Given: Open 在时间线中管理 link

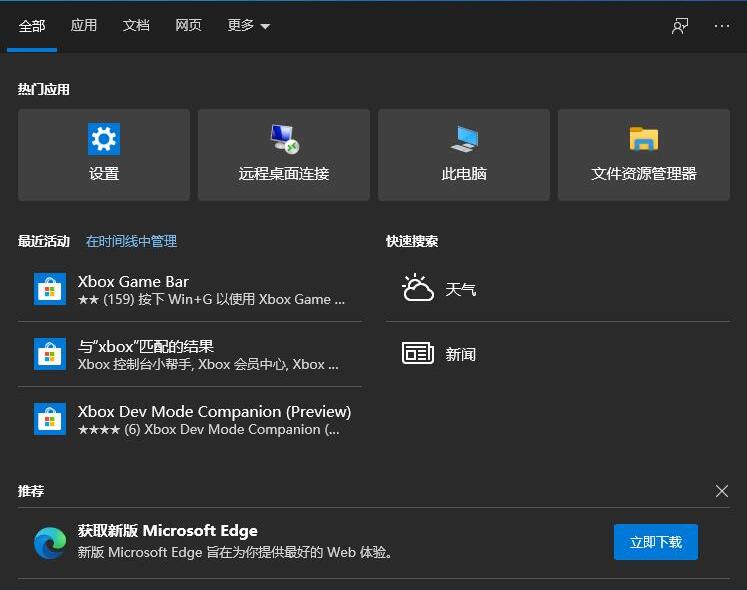Looking at the screenshot, I should 131,241.
